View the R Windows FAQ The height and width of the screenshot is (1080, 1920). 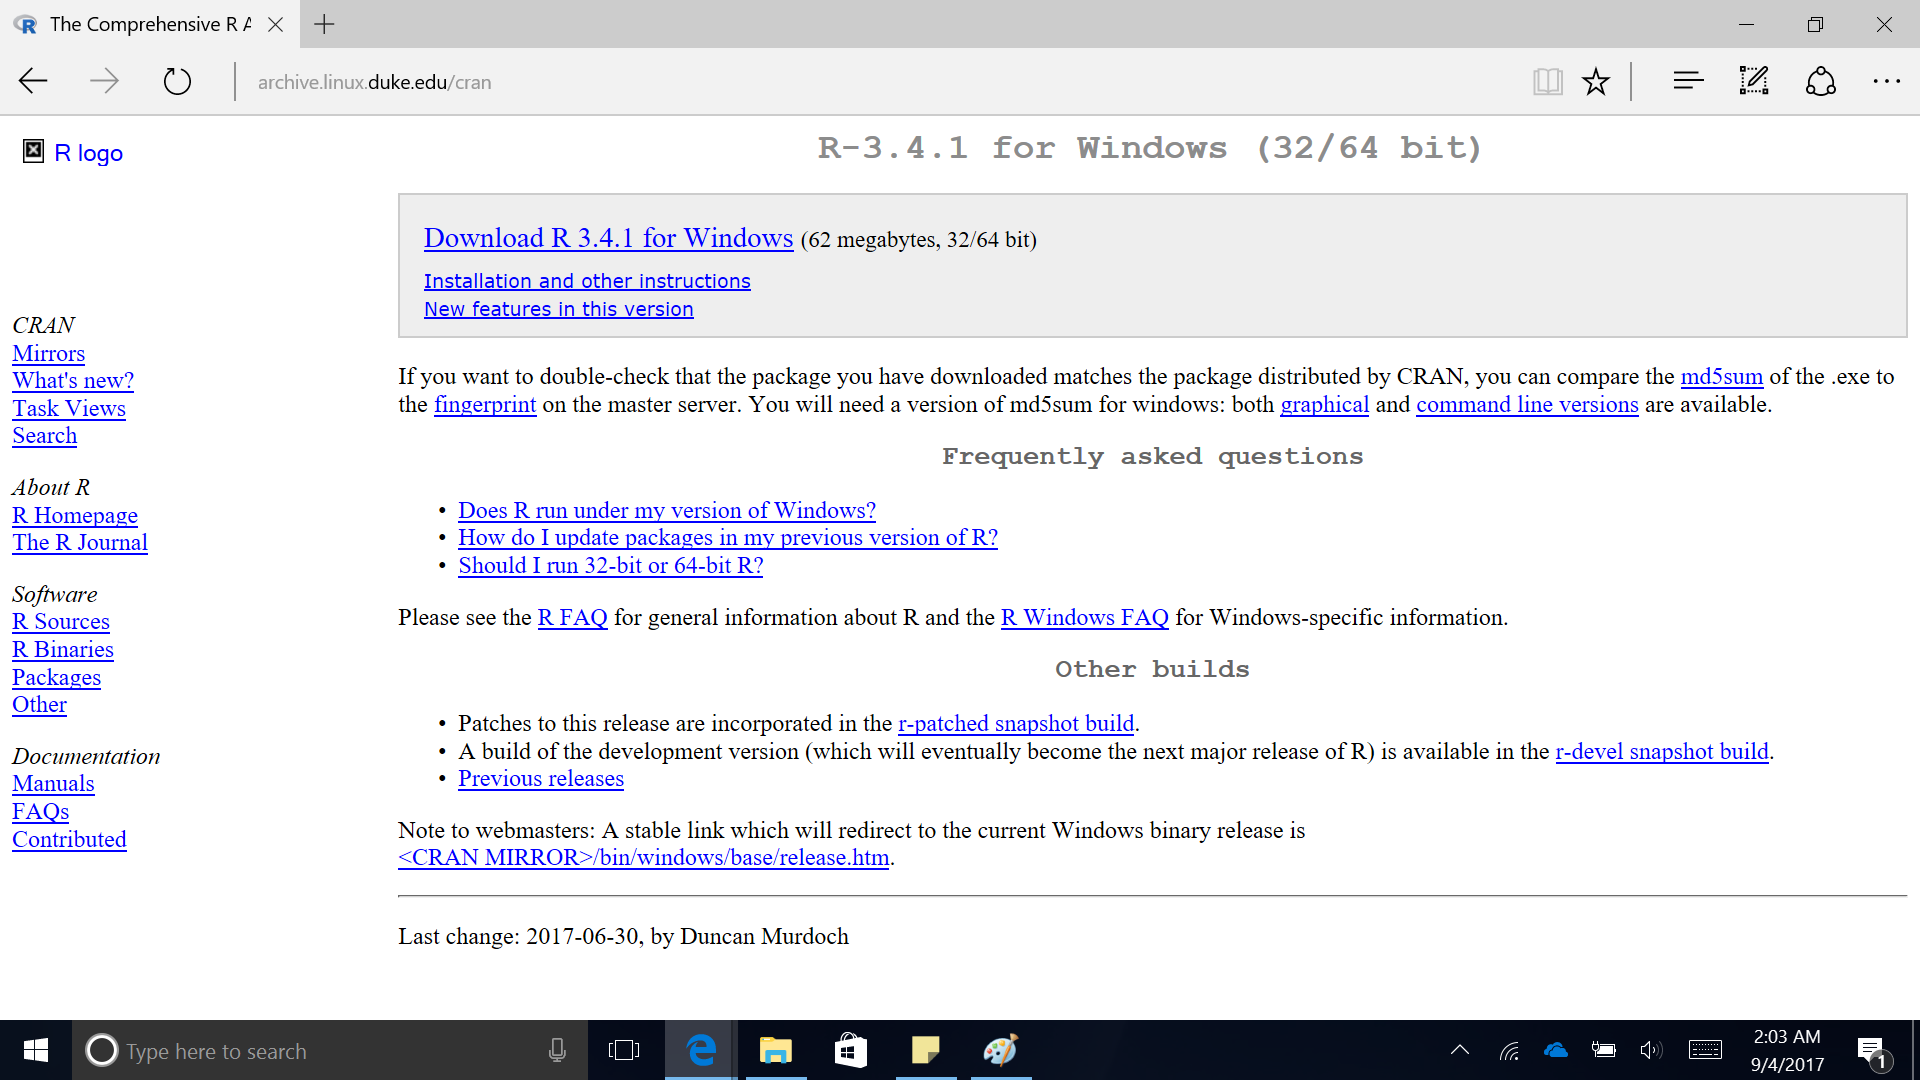coord(1084,617)
